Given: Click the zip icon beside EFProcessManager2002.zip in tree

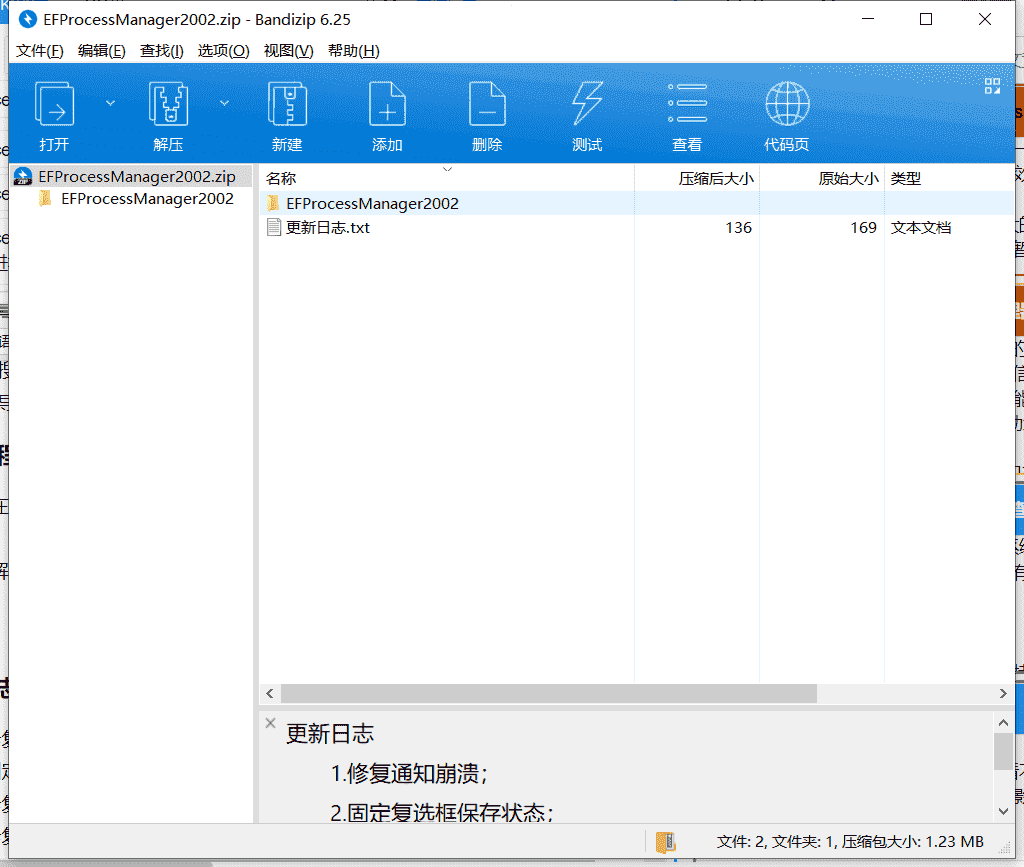Looking at the screenshot, I should [x=23, y=176].
